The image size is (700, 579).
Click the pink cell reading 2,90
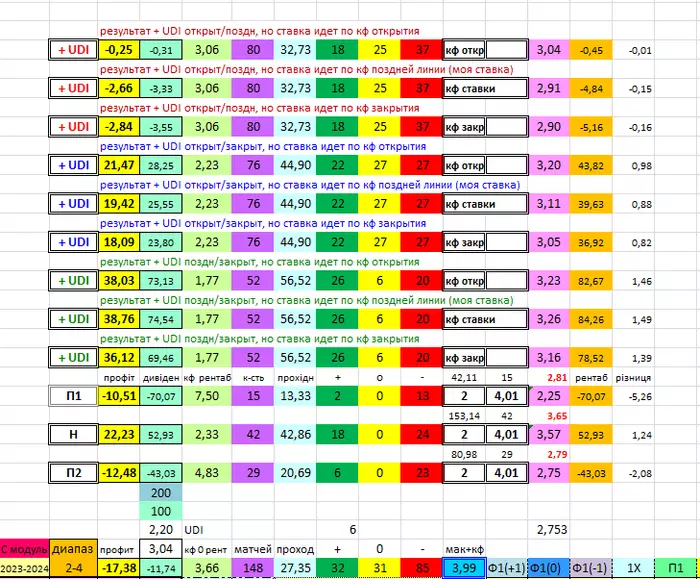pos(549,126)
